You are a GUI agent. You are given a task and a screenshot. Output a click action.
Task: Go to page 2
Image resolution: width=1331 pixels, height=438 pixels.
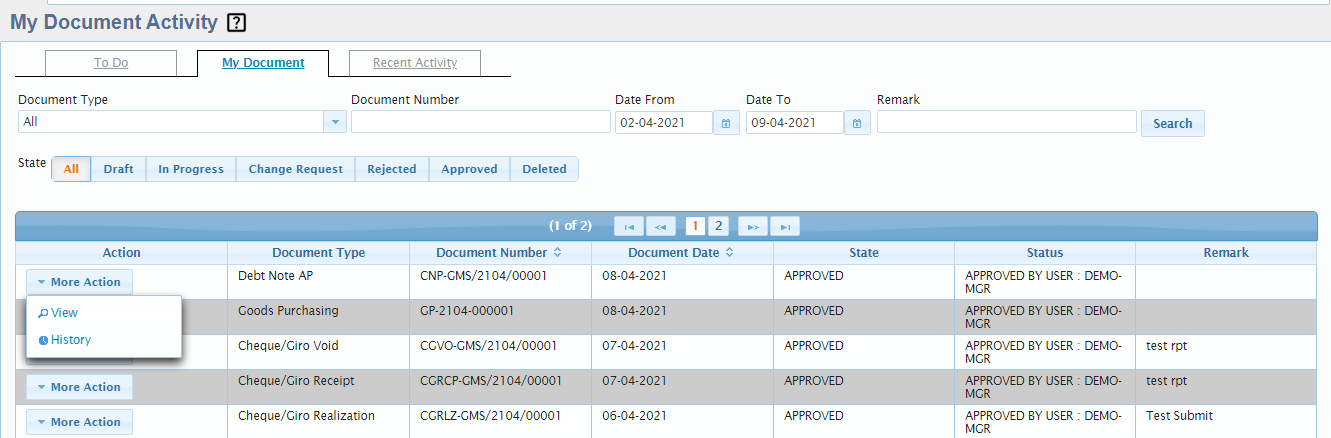click(x=718, y=227)
